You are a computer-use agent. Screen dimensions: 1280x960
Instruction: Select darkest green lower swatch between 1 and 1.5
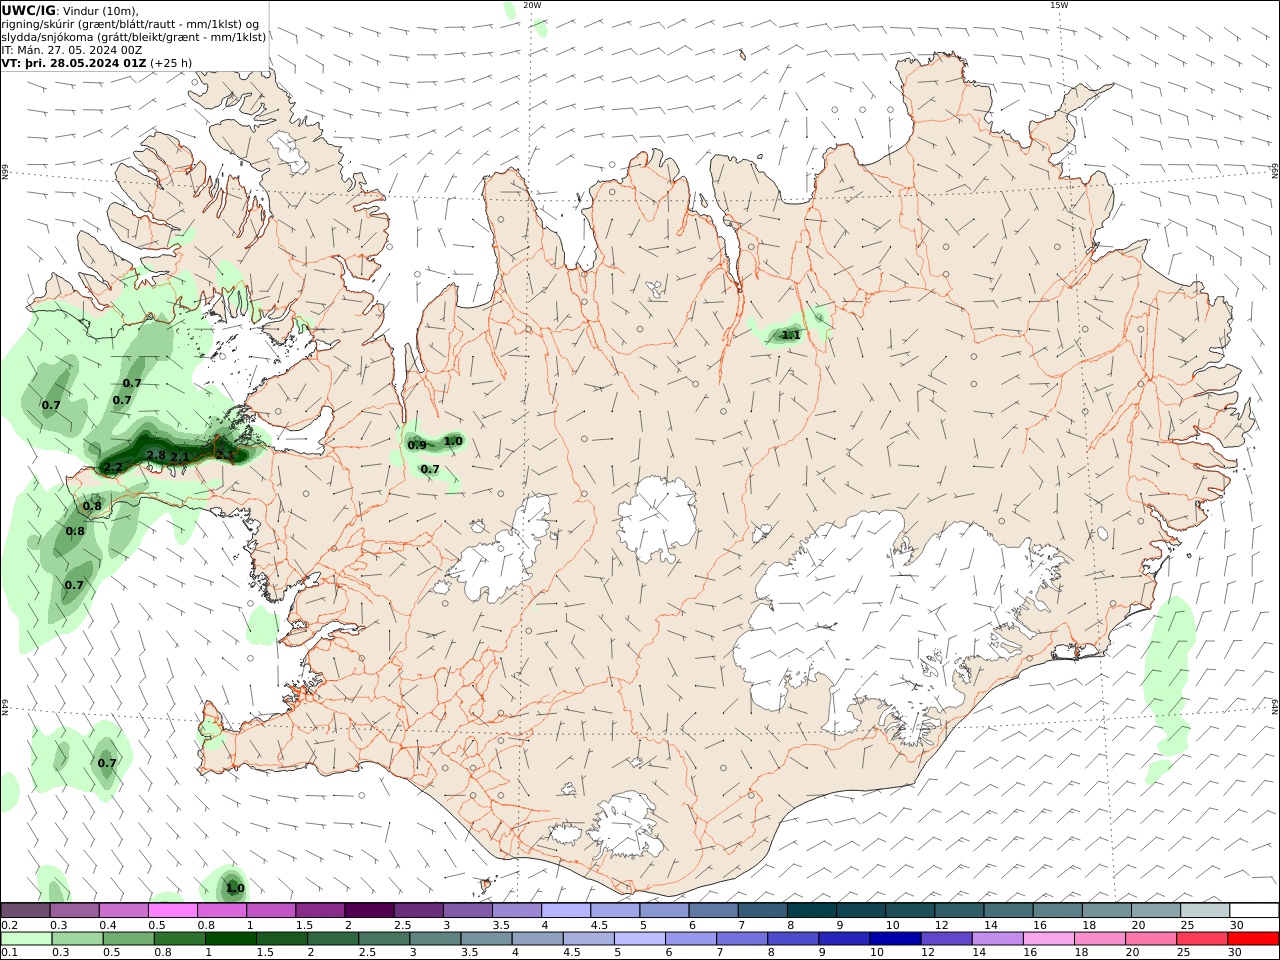tap(231, 939)
